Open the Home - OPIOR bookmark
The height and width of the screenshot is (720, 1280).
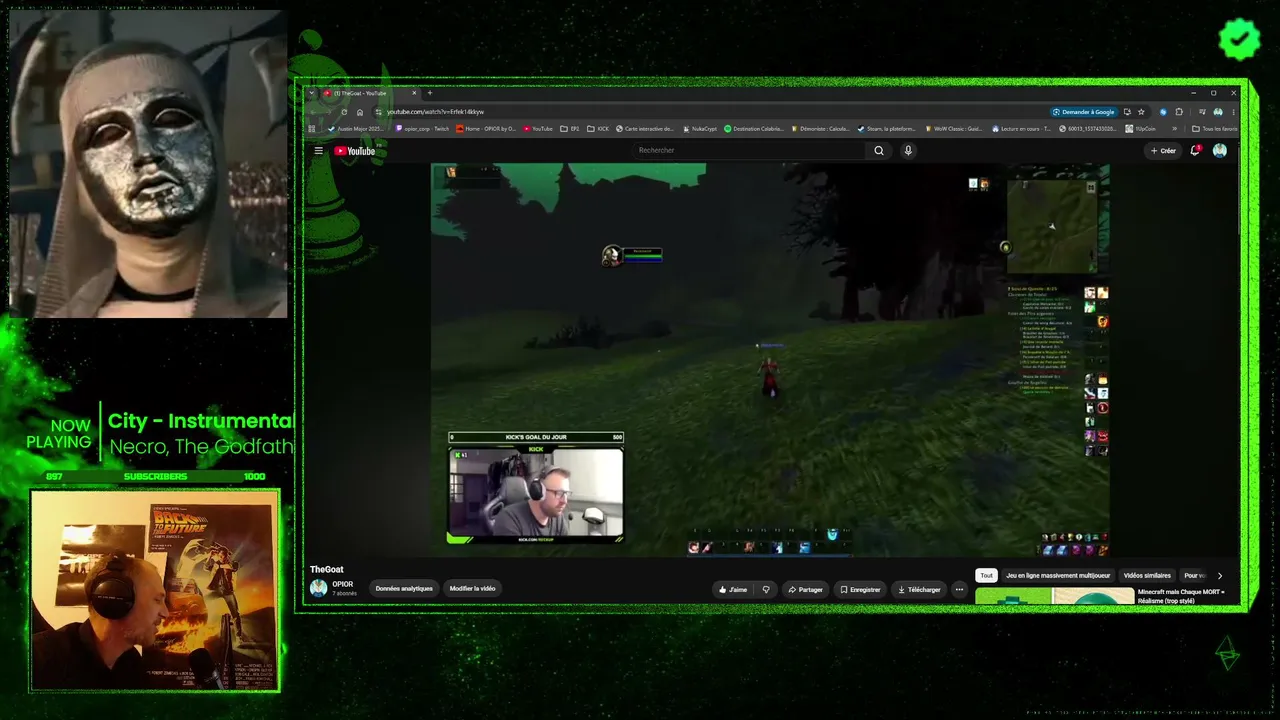(x=486, y=129)
